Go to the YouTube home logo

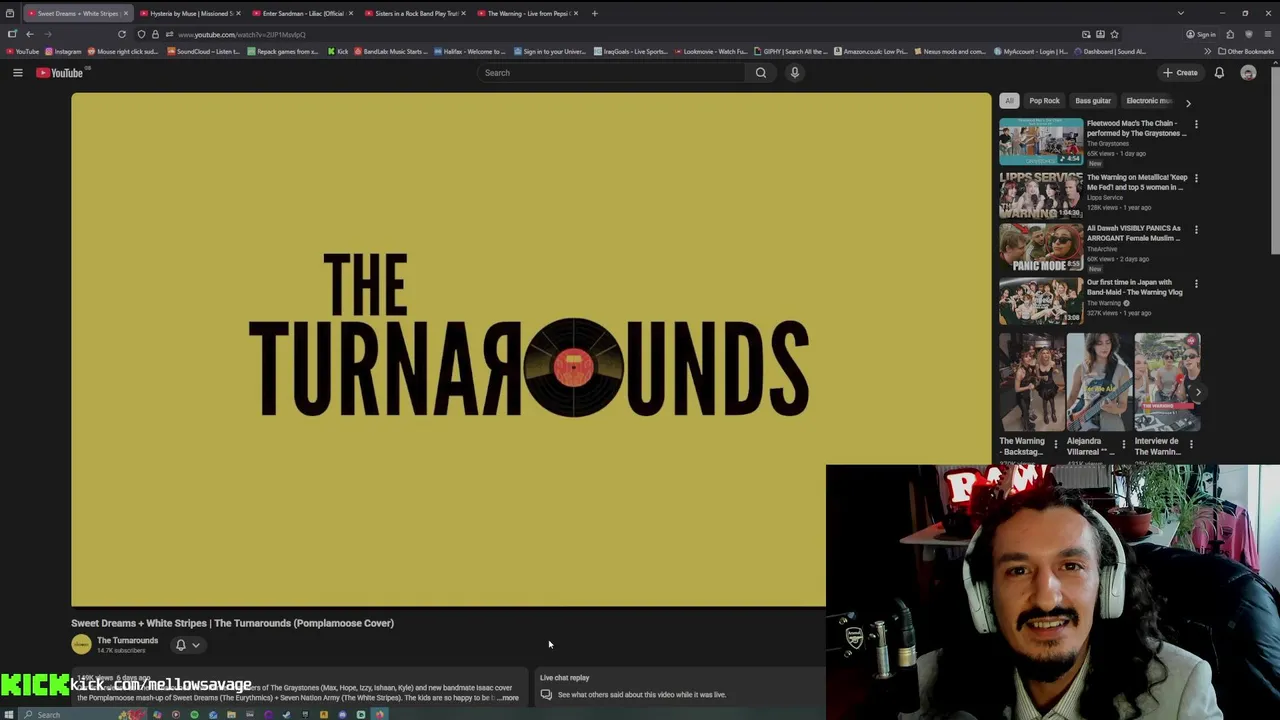pyautogui.click(x=60, y=73)
